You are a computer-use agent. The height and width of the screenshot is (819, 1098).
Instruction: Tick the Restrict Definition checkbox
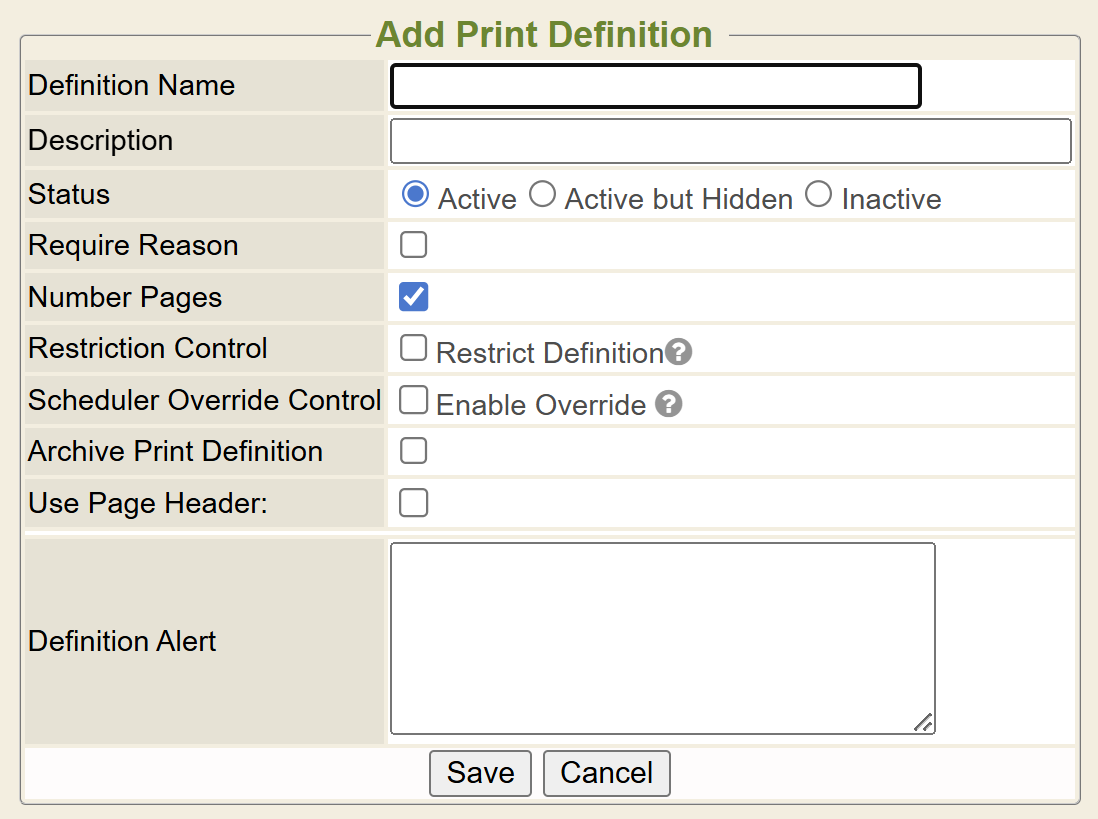[413, 348]
